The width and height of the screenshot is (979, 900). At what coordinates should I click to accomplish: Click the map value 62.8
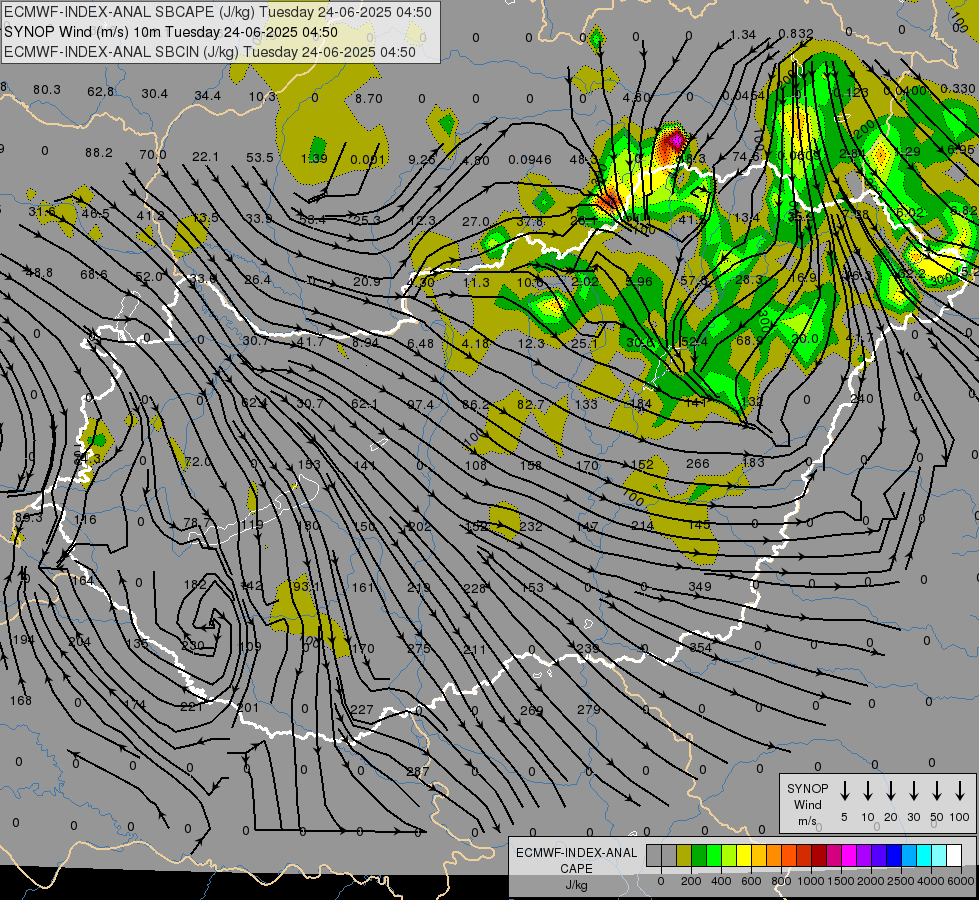[x=101, y=92]
